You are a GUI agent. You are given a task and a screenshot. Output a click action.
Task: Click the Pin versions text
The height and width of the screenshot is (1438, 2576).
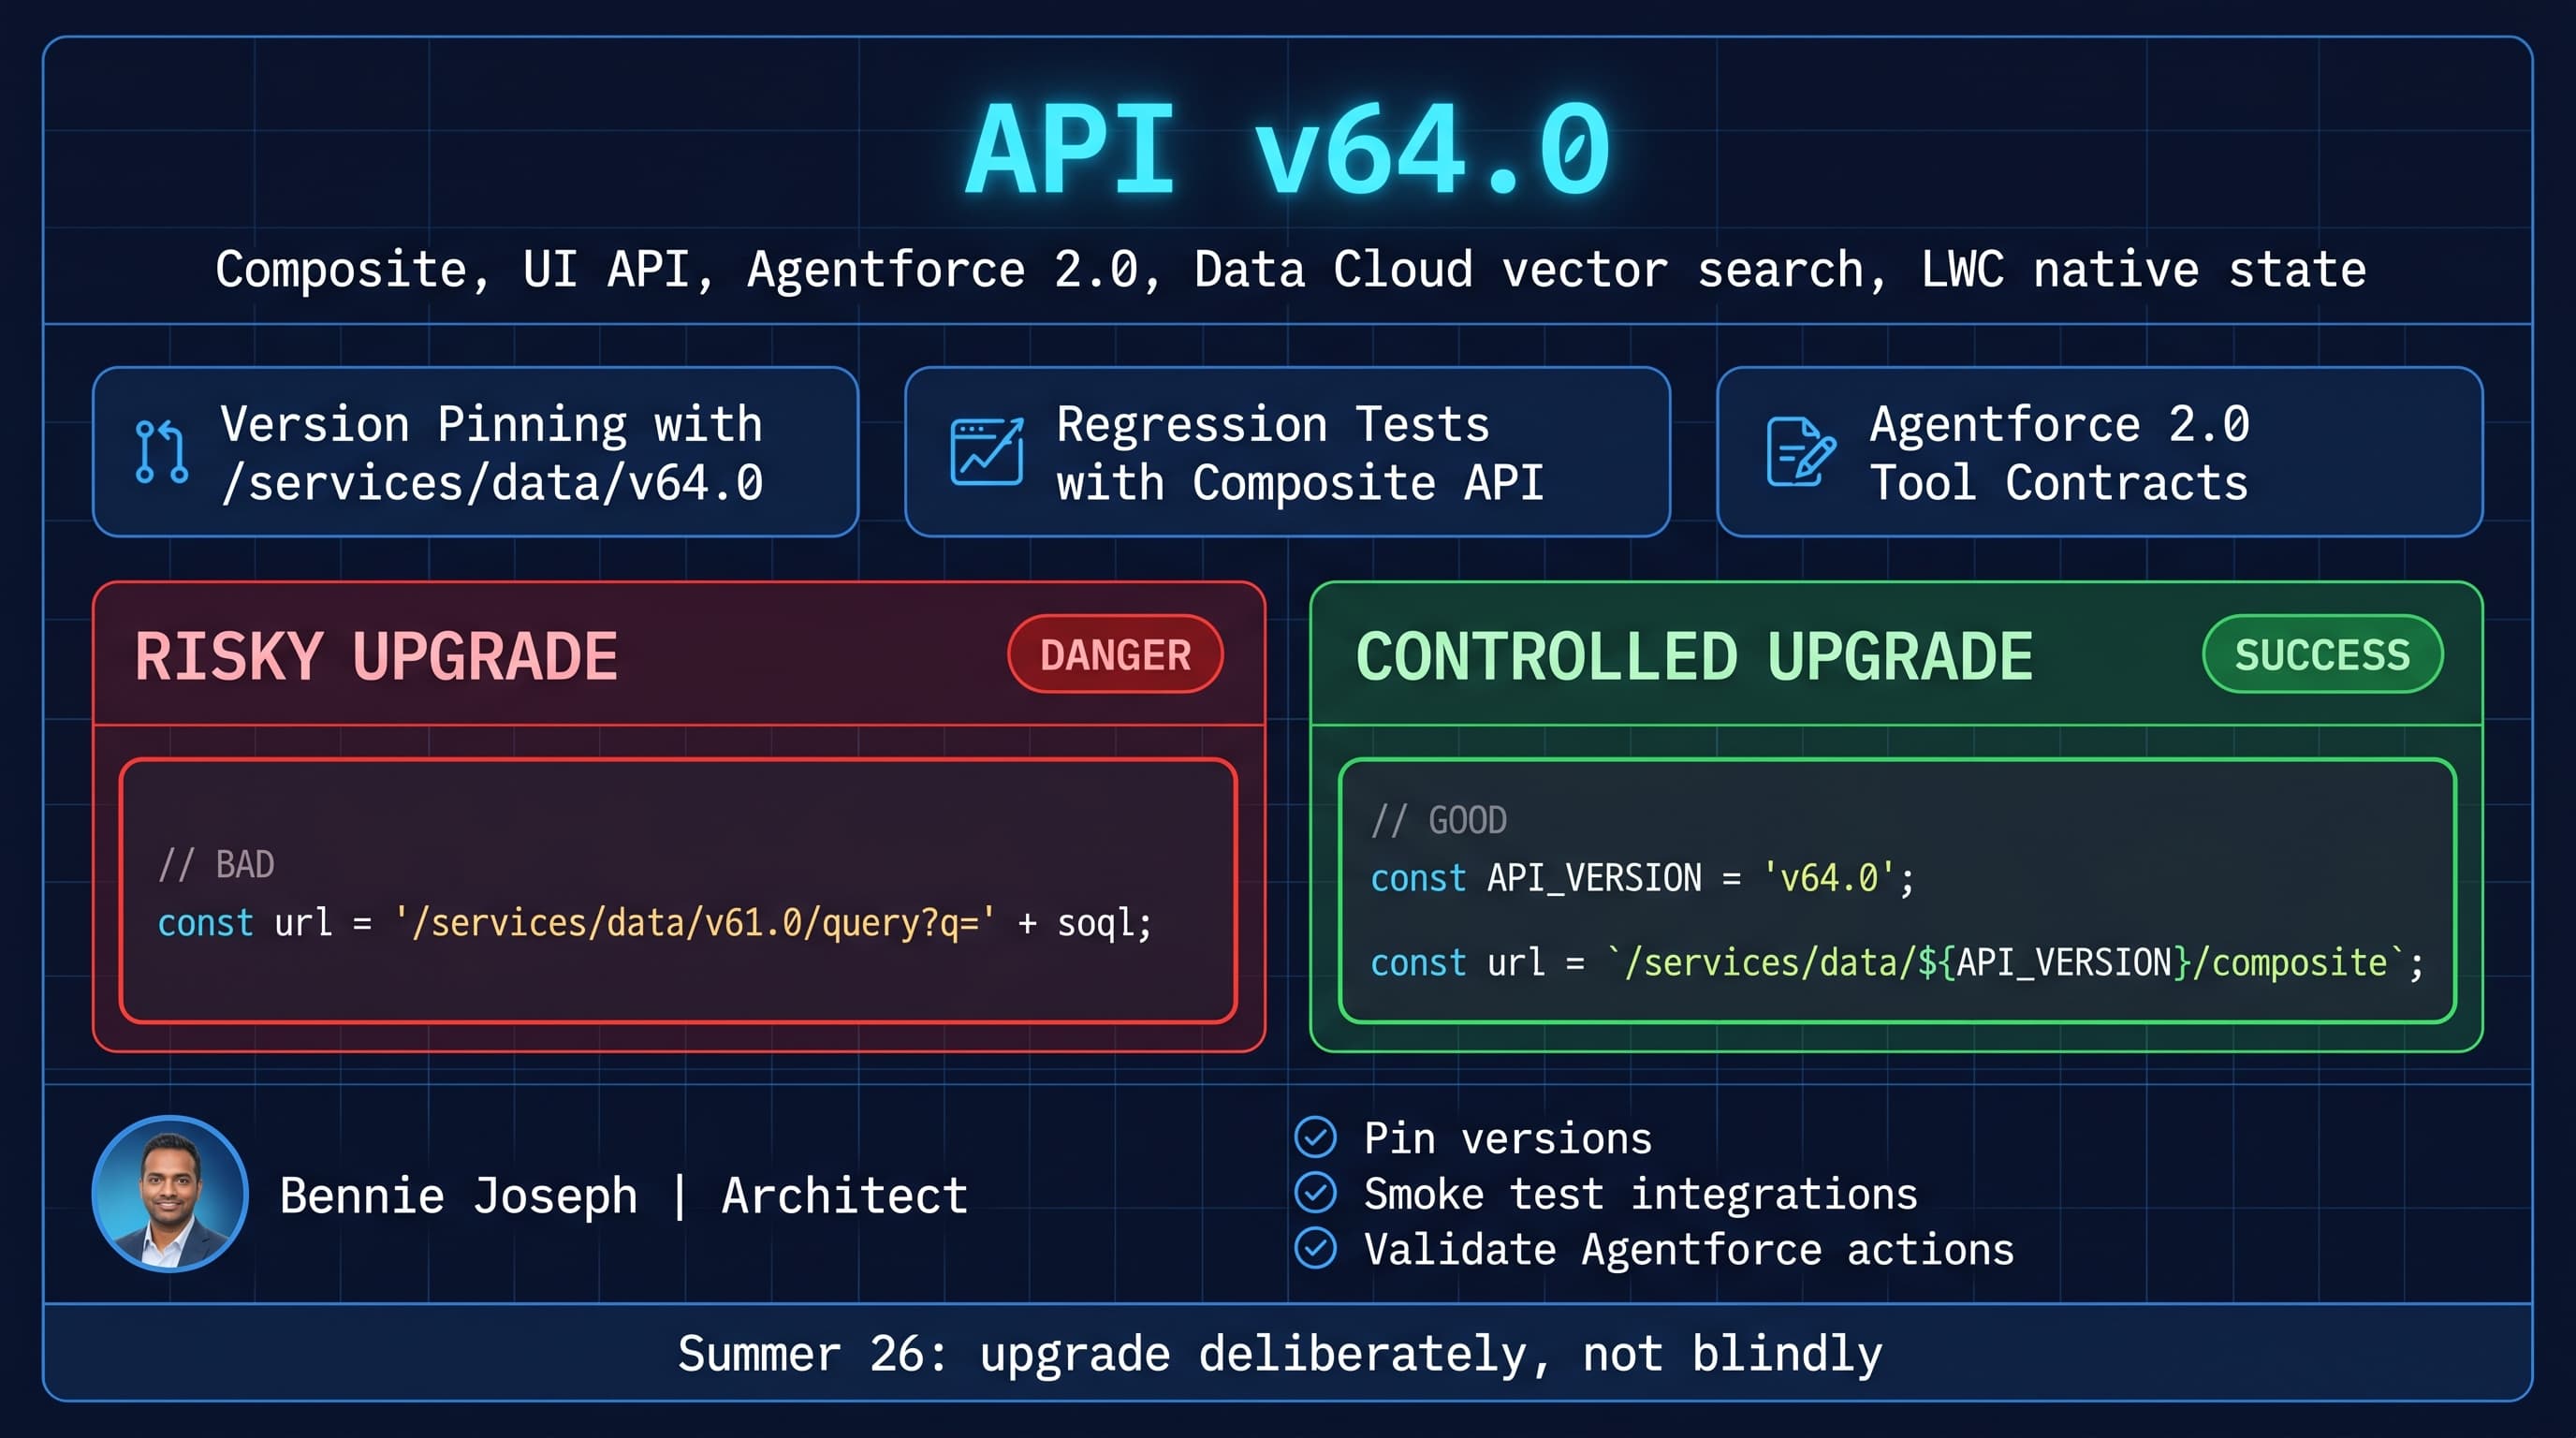[1508, 1138]
